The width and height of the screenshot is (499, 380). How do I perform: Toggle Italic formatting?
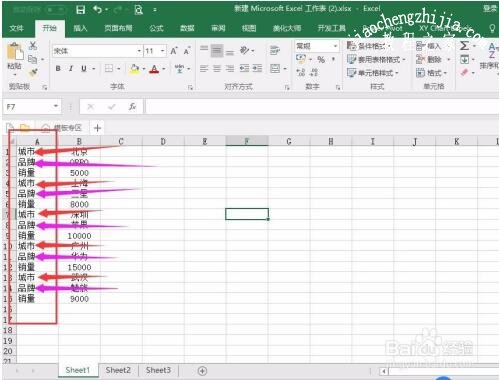[x=71, y=68]
